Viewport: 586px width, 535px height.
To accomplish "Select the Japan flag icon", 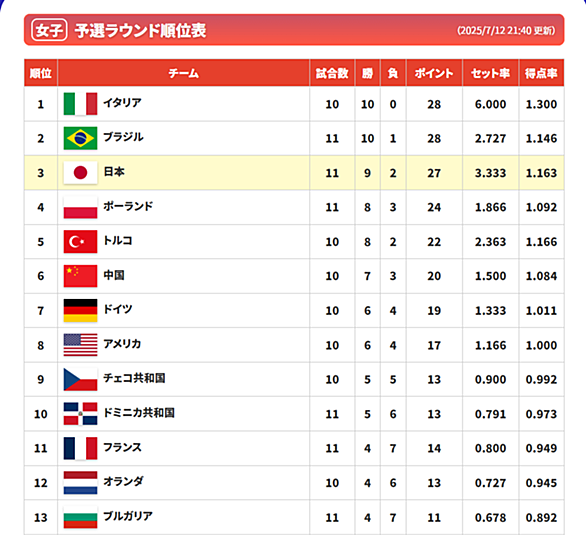I will [x=80, y=173].
